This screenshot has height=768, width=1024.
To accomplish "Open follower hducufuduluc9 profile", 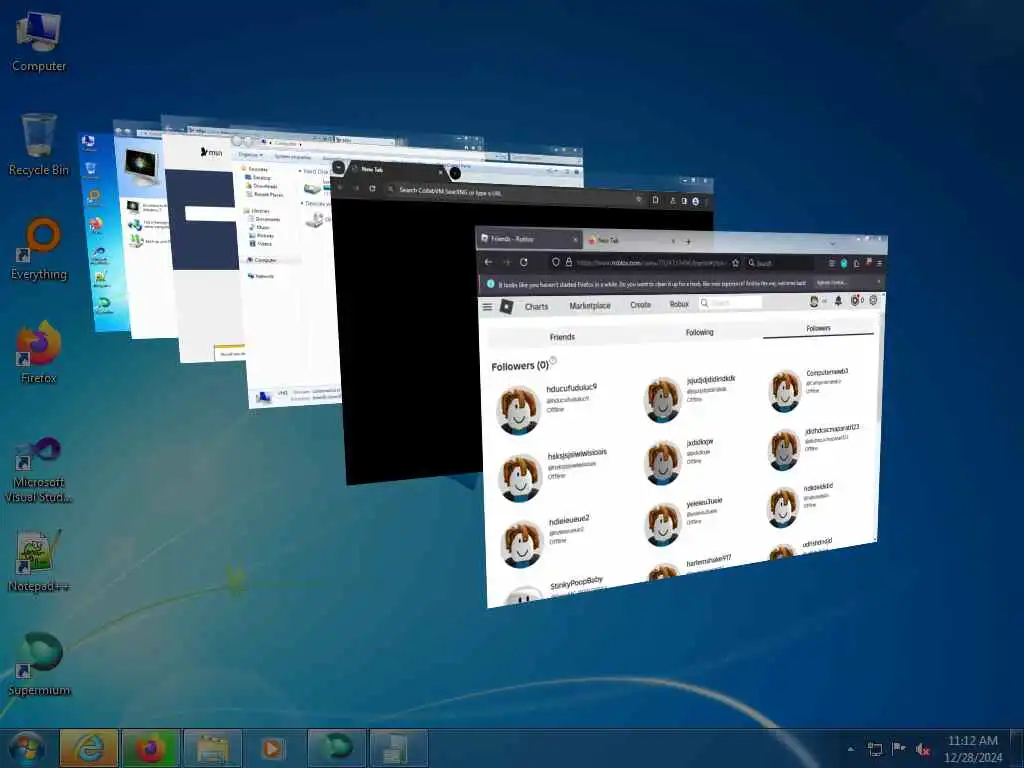I will pyautogui.click(x=571, y=388).
